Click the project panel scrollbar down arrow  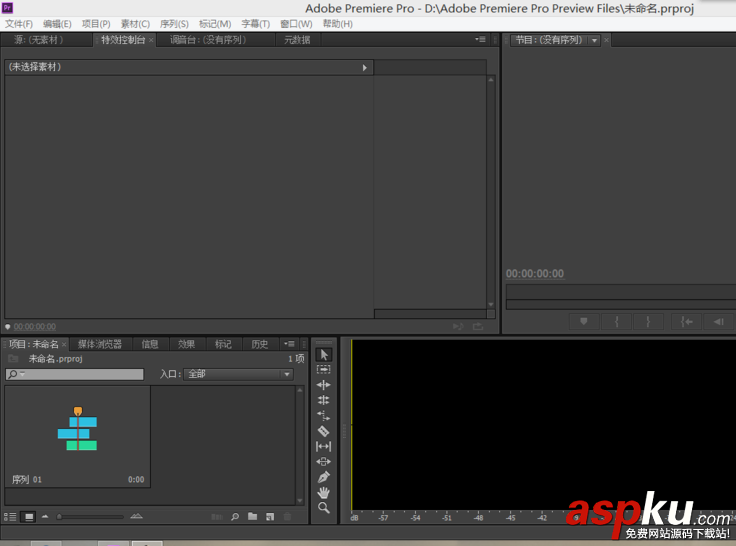tap(300, 500)
